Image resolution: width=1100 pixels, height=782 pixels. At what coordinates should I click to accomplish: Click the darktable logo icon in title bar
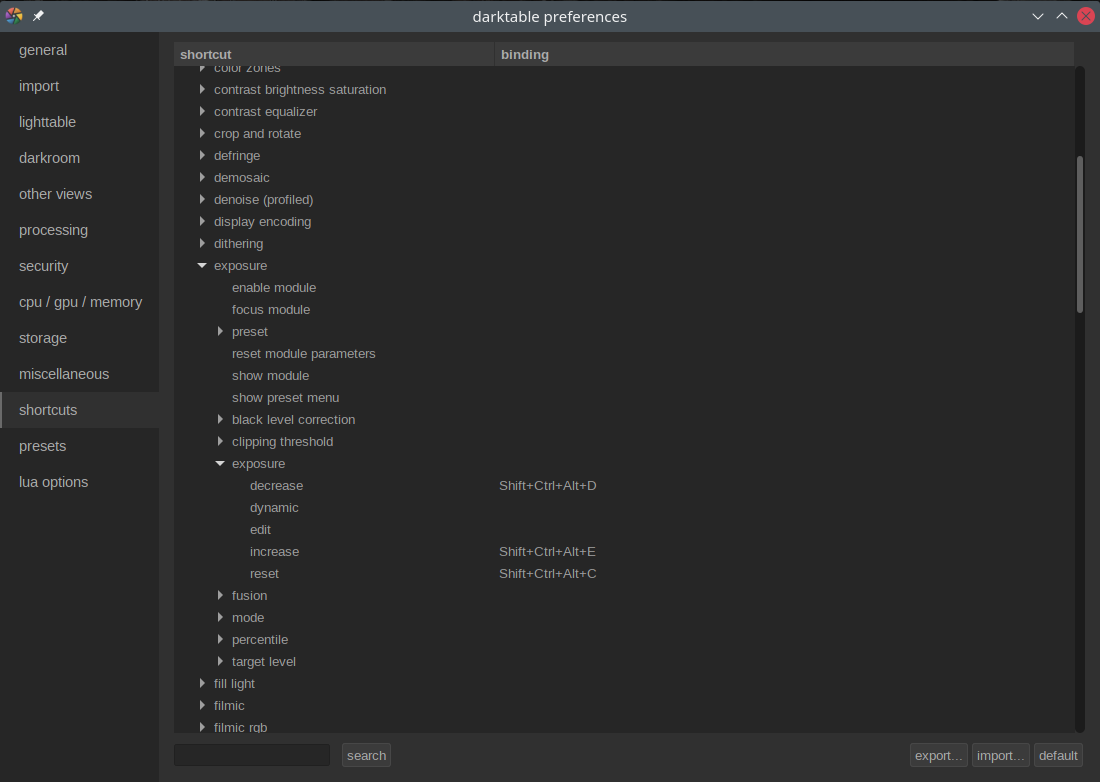pyautogui.click(x=14, y=15)
